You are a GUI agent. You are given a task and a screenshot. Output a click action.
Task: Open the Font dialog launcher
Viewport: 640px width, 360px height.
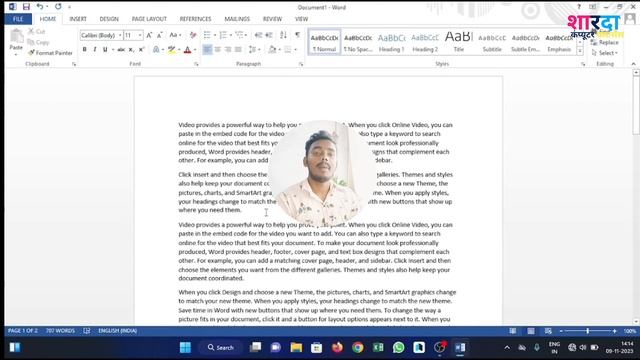[x=196, y=64]
